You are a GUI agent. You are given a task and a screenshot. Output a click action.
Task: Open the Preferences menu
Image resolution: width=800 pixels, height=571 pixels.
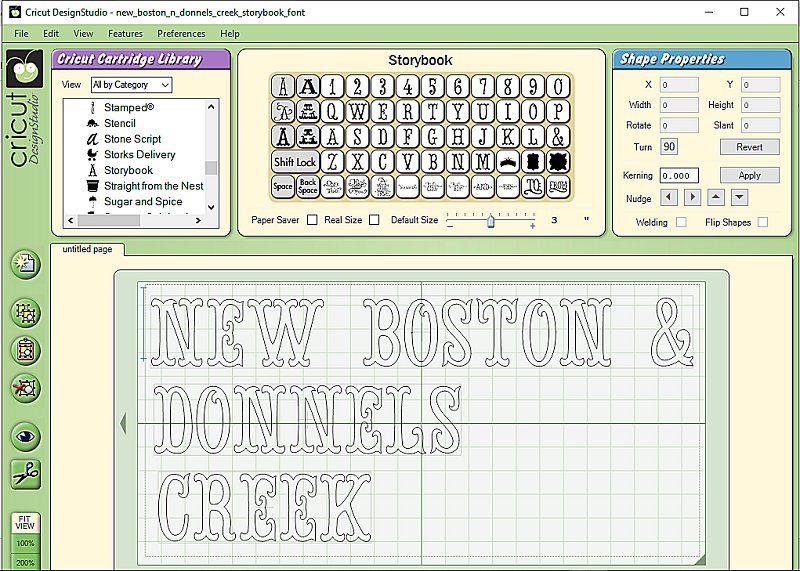pyautogui.click(x=181, y=34)
